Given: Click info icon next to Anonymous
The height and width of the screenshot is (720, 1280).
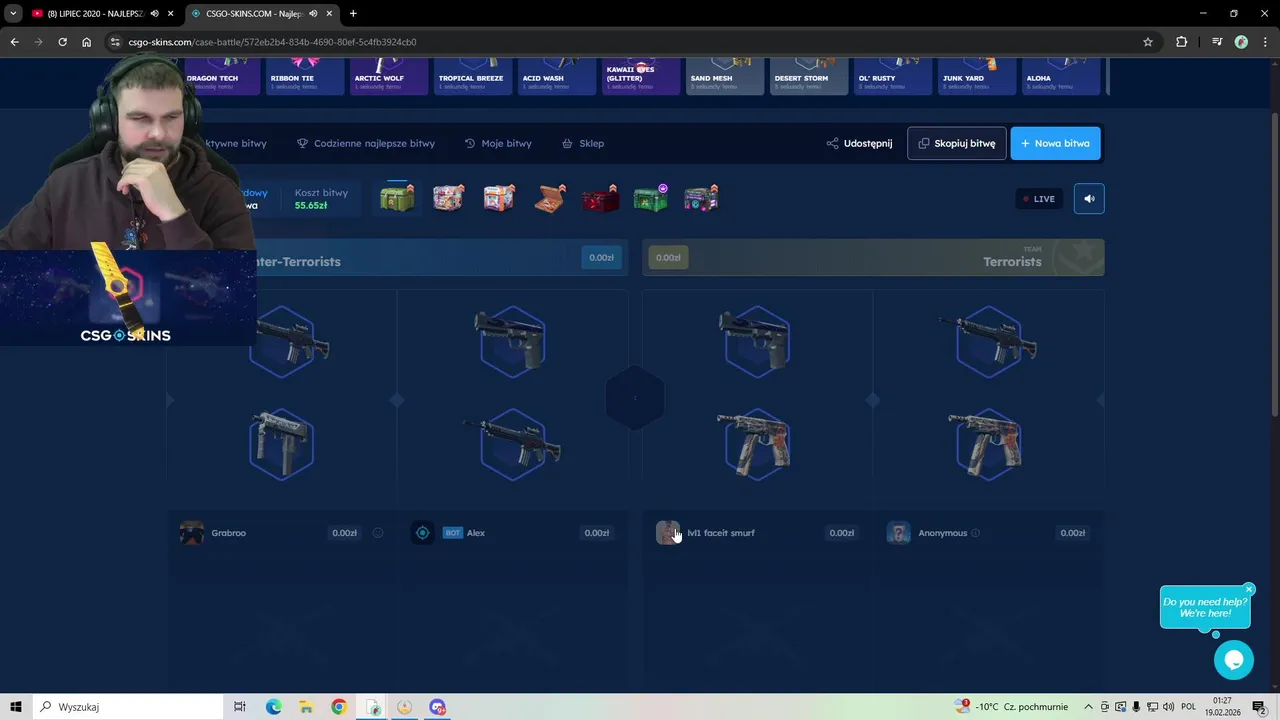Looking at the screenshot, I should 976,533.
